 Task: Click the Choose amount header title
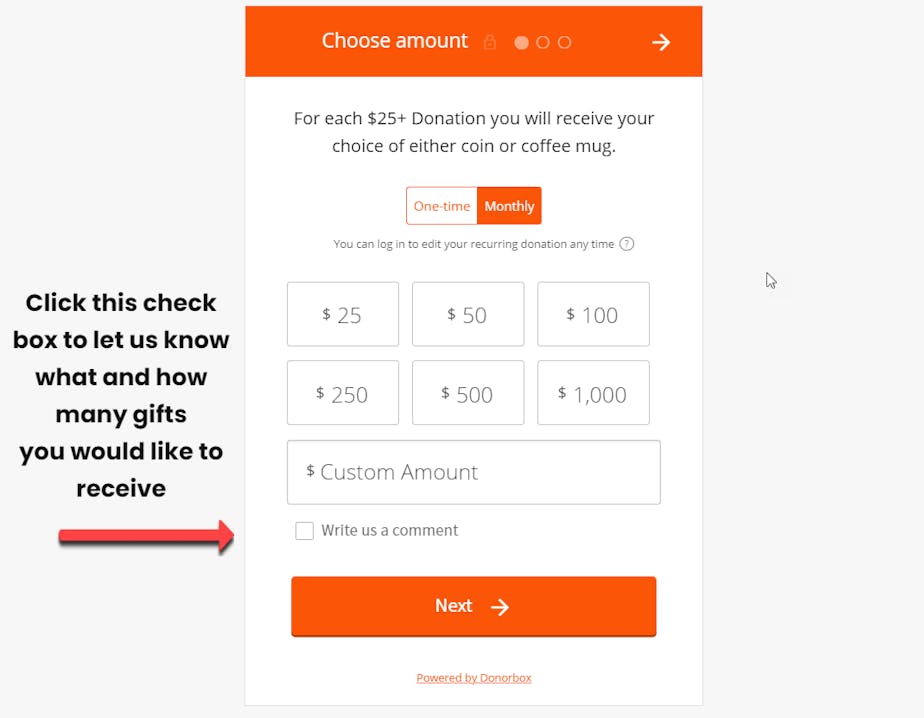pyautogui.click(x=395, y=41)
